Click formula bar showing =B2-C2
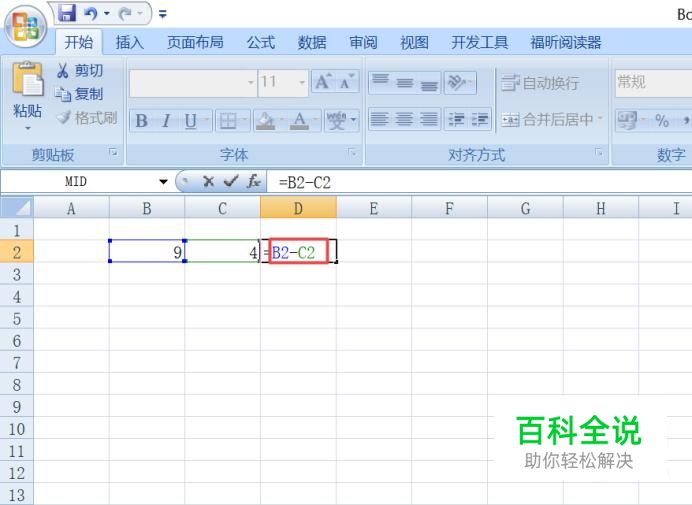The height and width of the screenshot is (505, 692). point(479,182)
